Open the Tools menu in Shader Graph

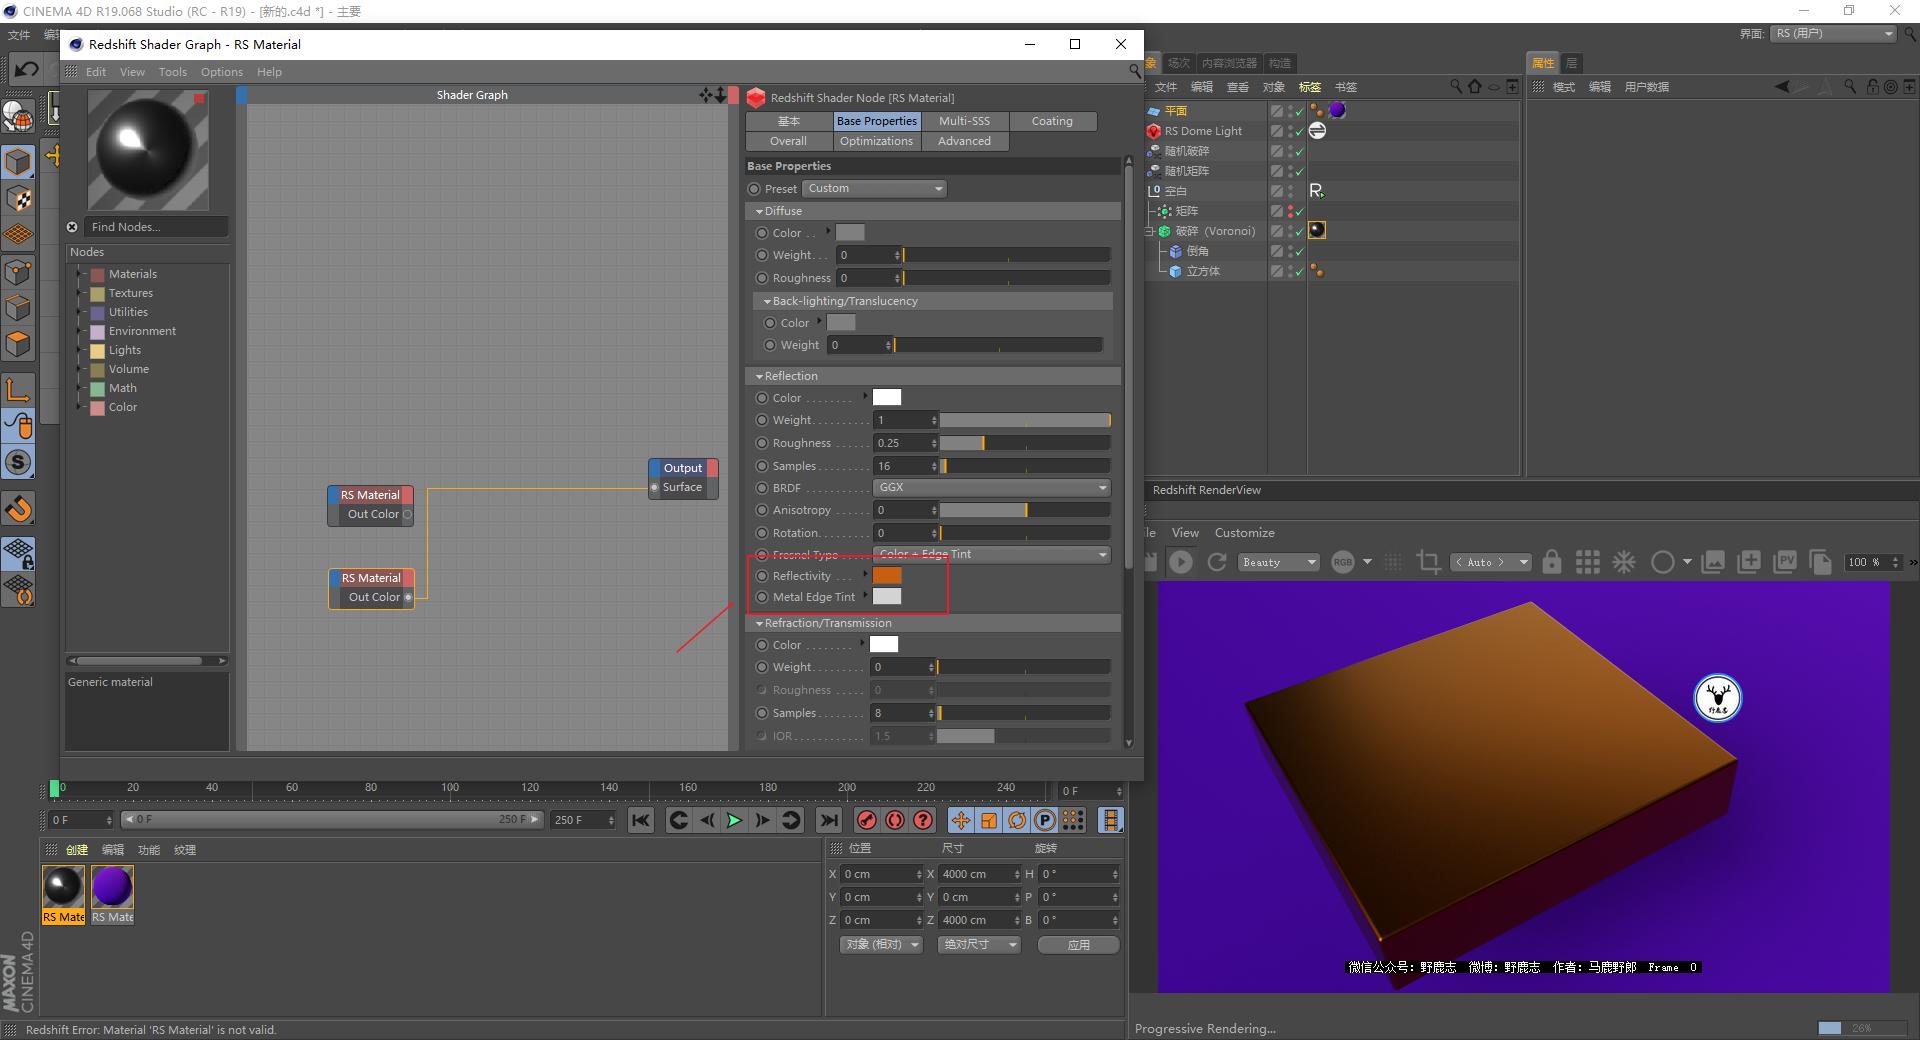pyautogui.click(x=172, y=71)
